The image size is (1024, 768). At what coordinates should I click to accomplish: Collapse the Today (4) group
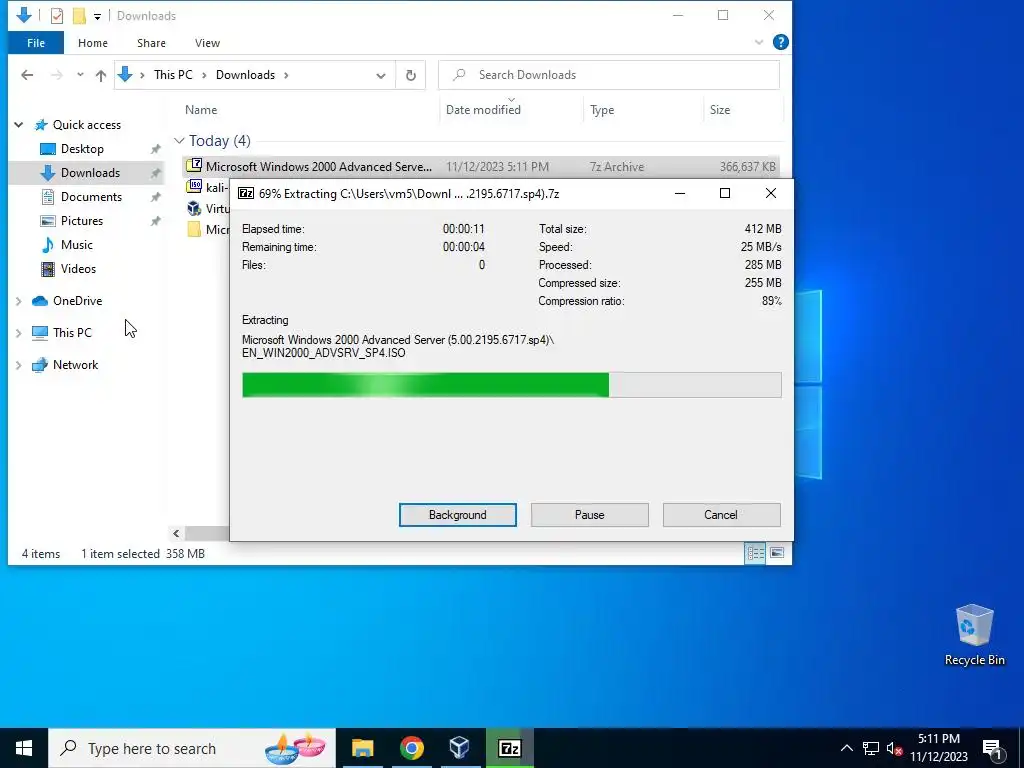click(179, 141)
